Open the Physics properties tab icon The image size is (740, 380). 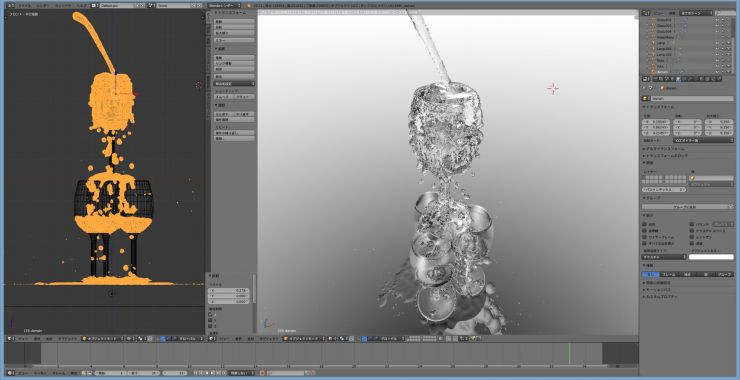pos(719,79)
